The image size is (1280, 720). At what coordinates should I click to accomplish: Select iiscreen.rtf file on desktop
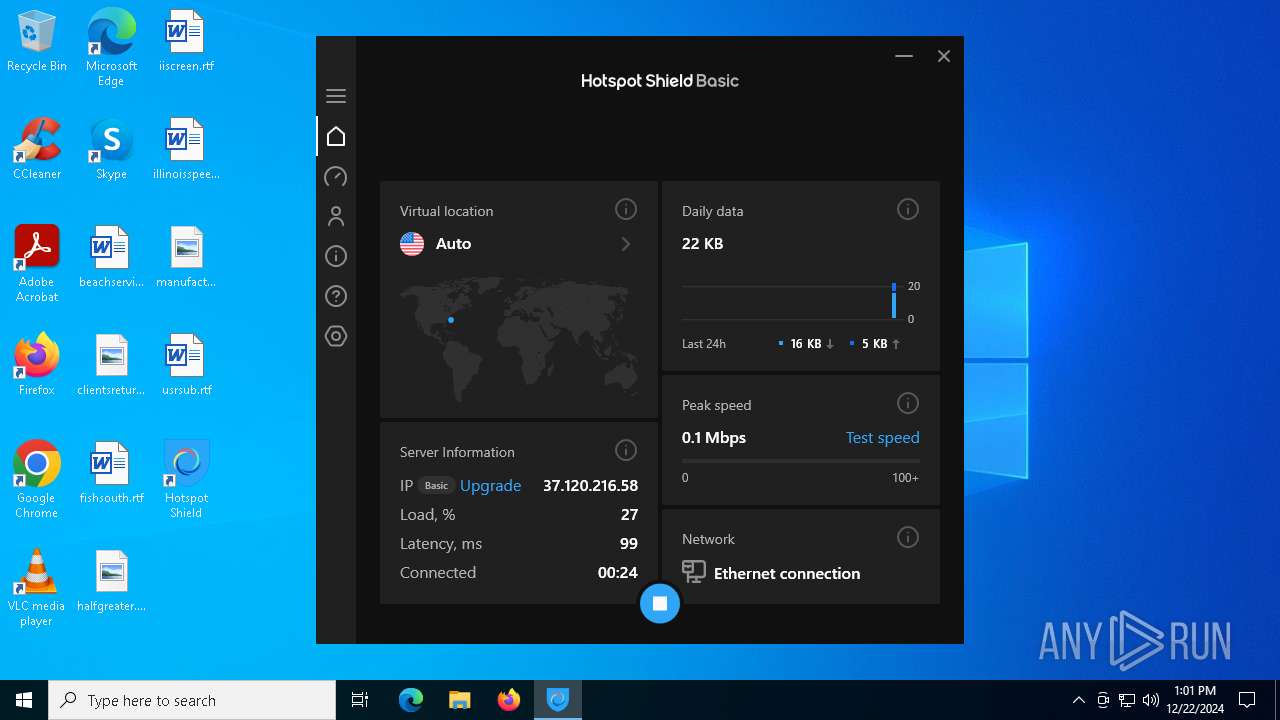[x=186, y=41]
